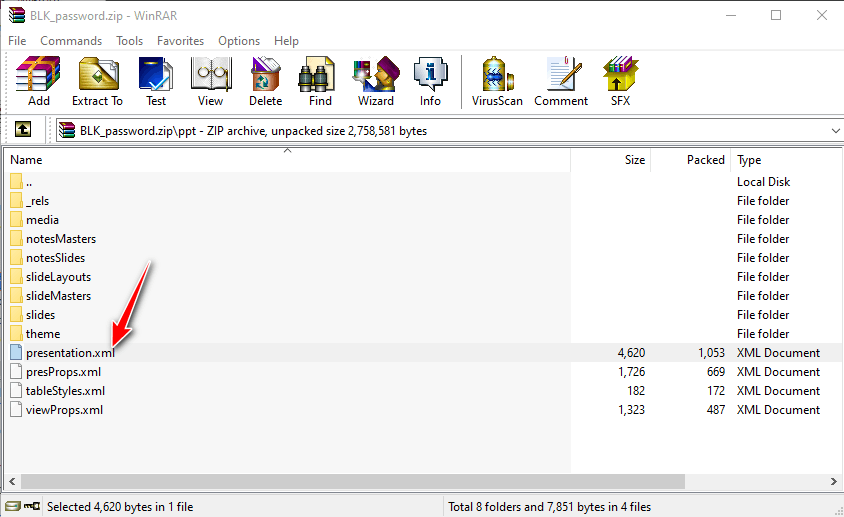Sort files by Size column header
The height and width of the screenshot is (517, 844).
(x=610, y=160)
